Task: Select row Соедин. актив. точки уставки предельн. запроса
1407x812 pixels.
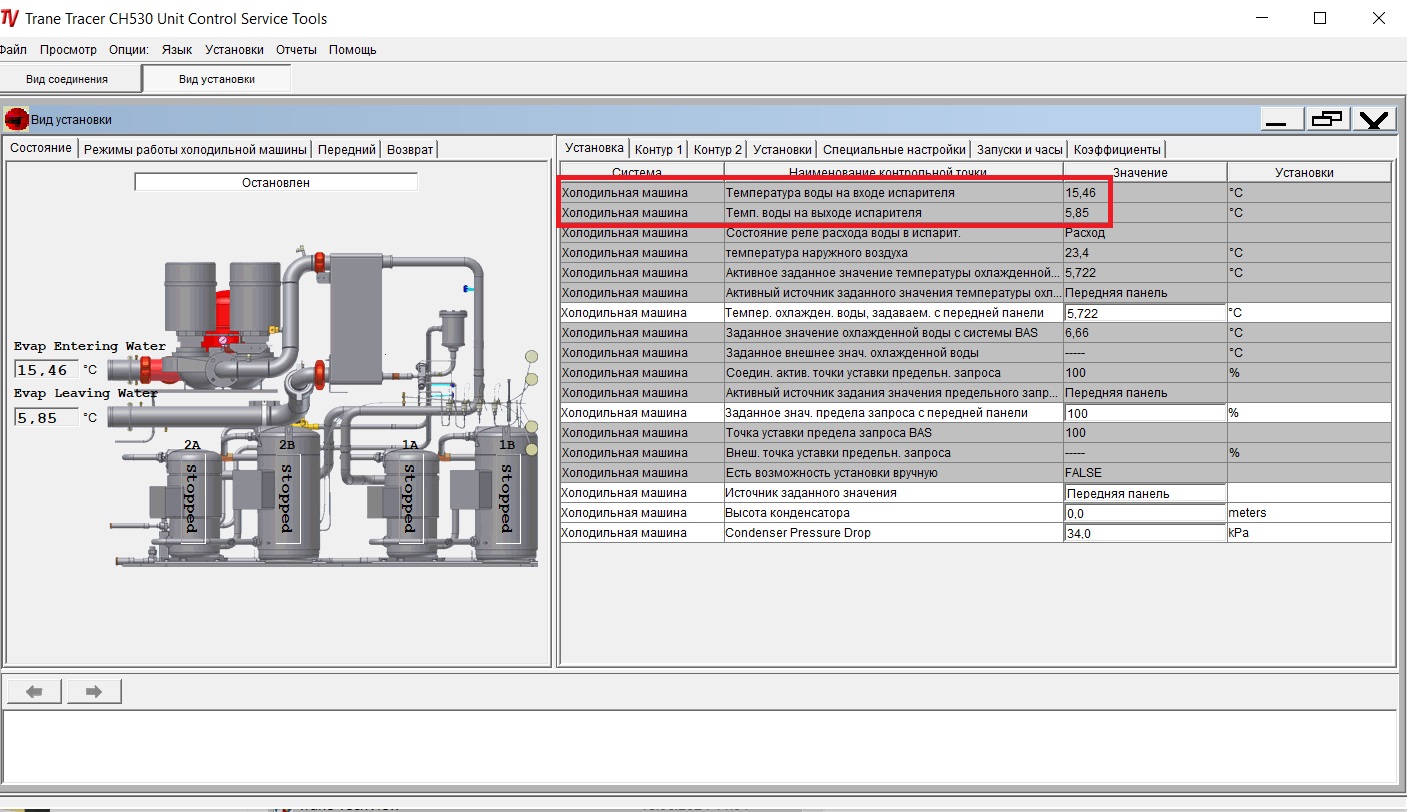Action: [975, 373]
